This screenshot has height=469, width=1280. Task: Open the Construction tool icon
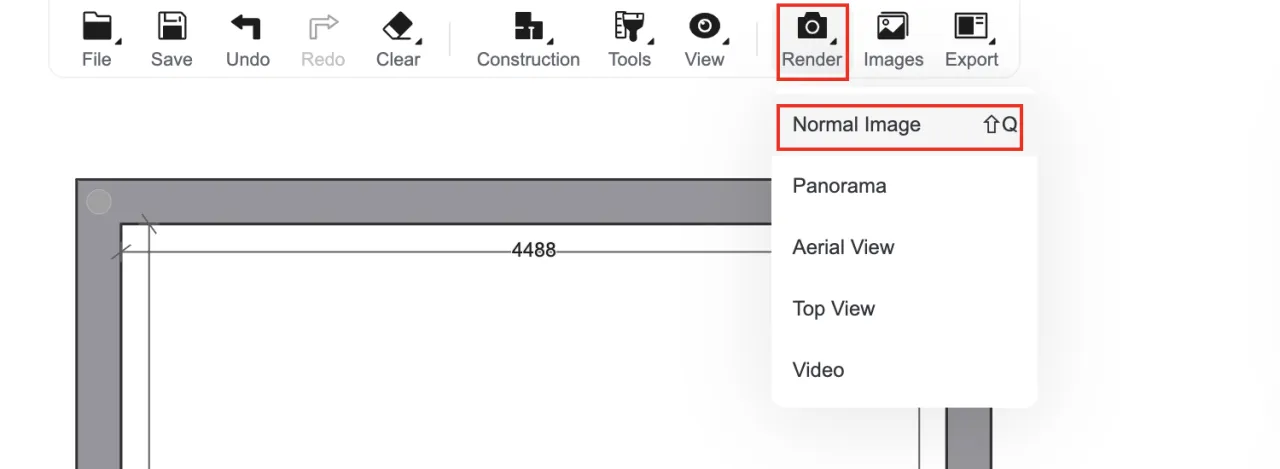[x=528, y=27]
